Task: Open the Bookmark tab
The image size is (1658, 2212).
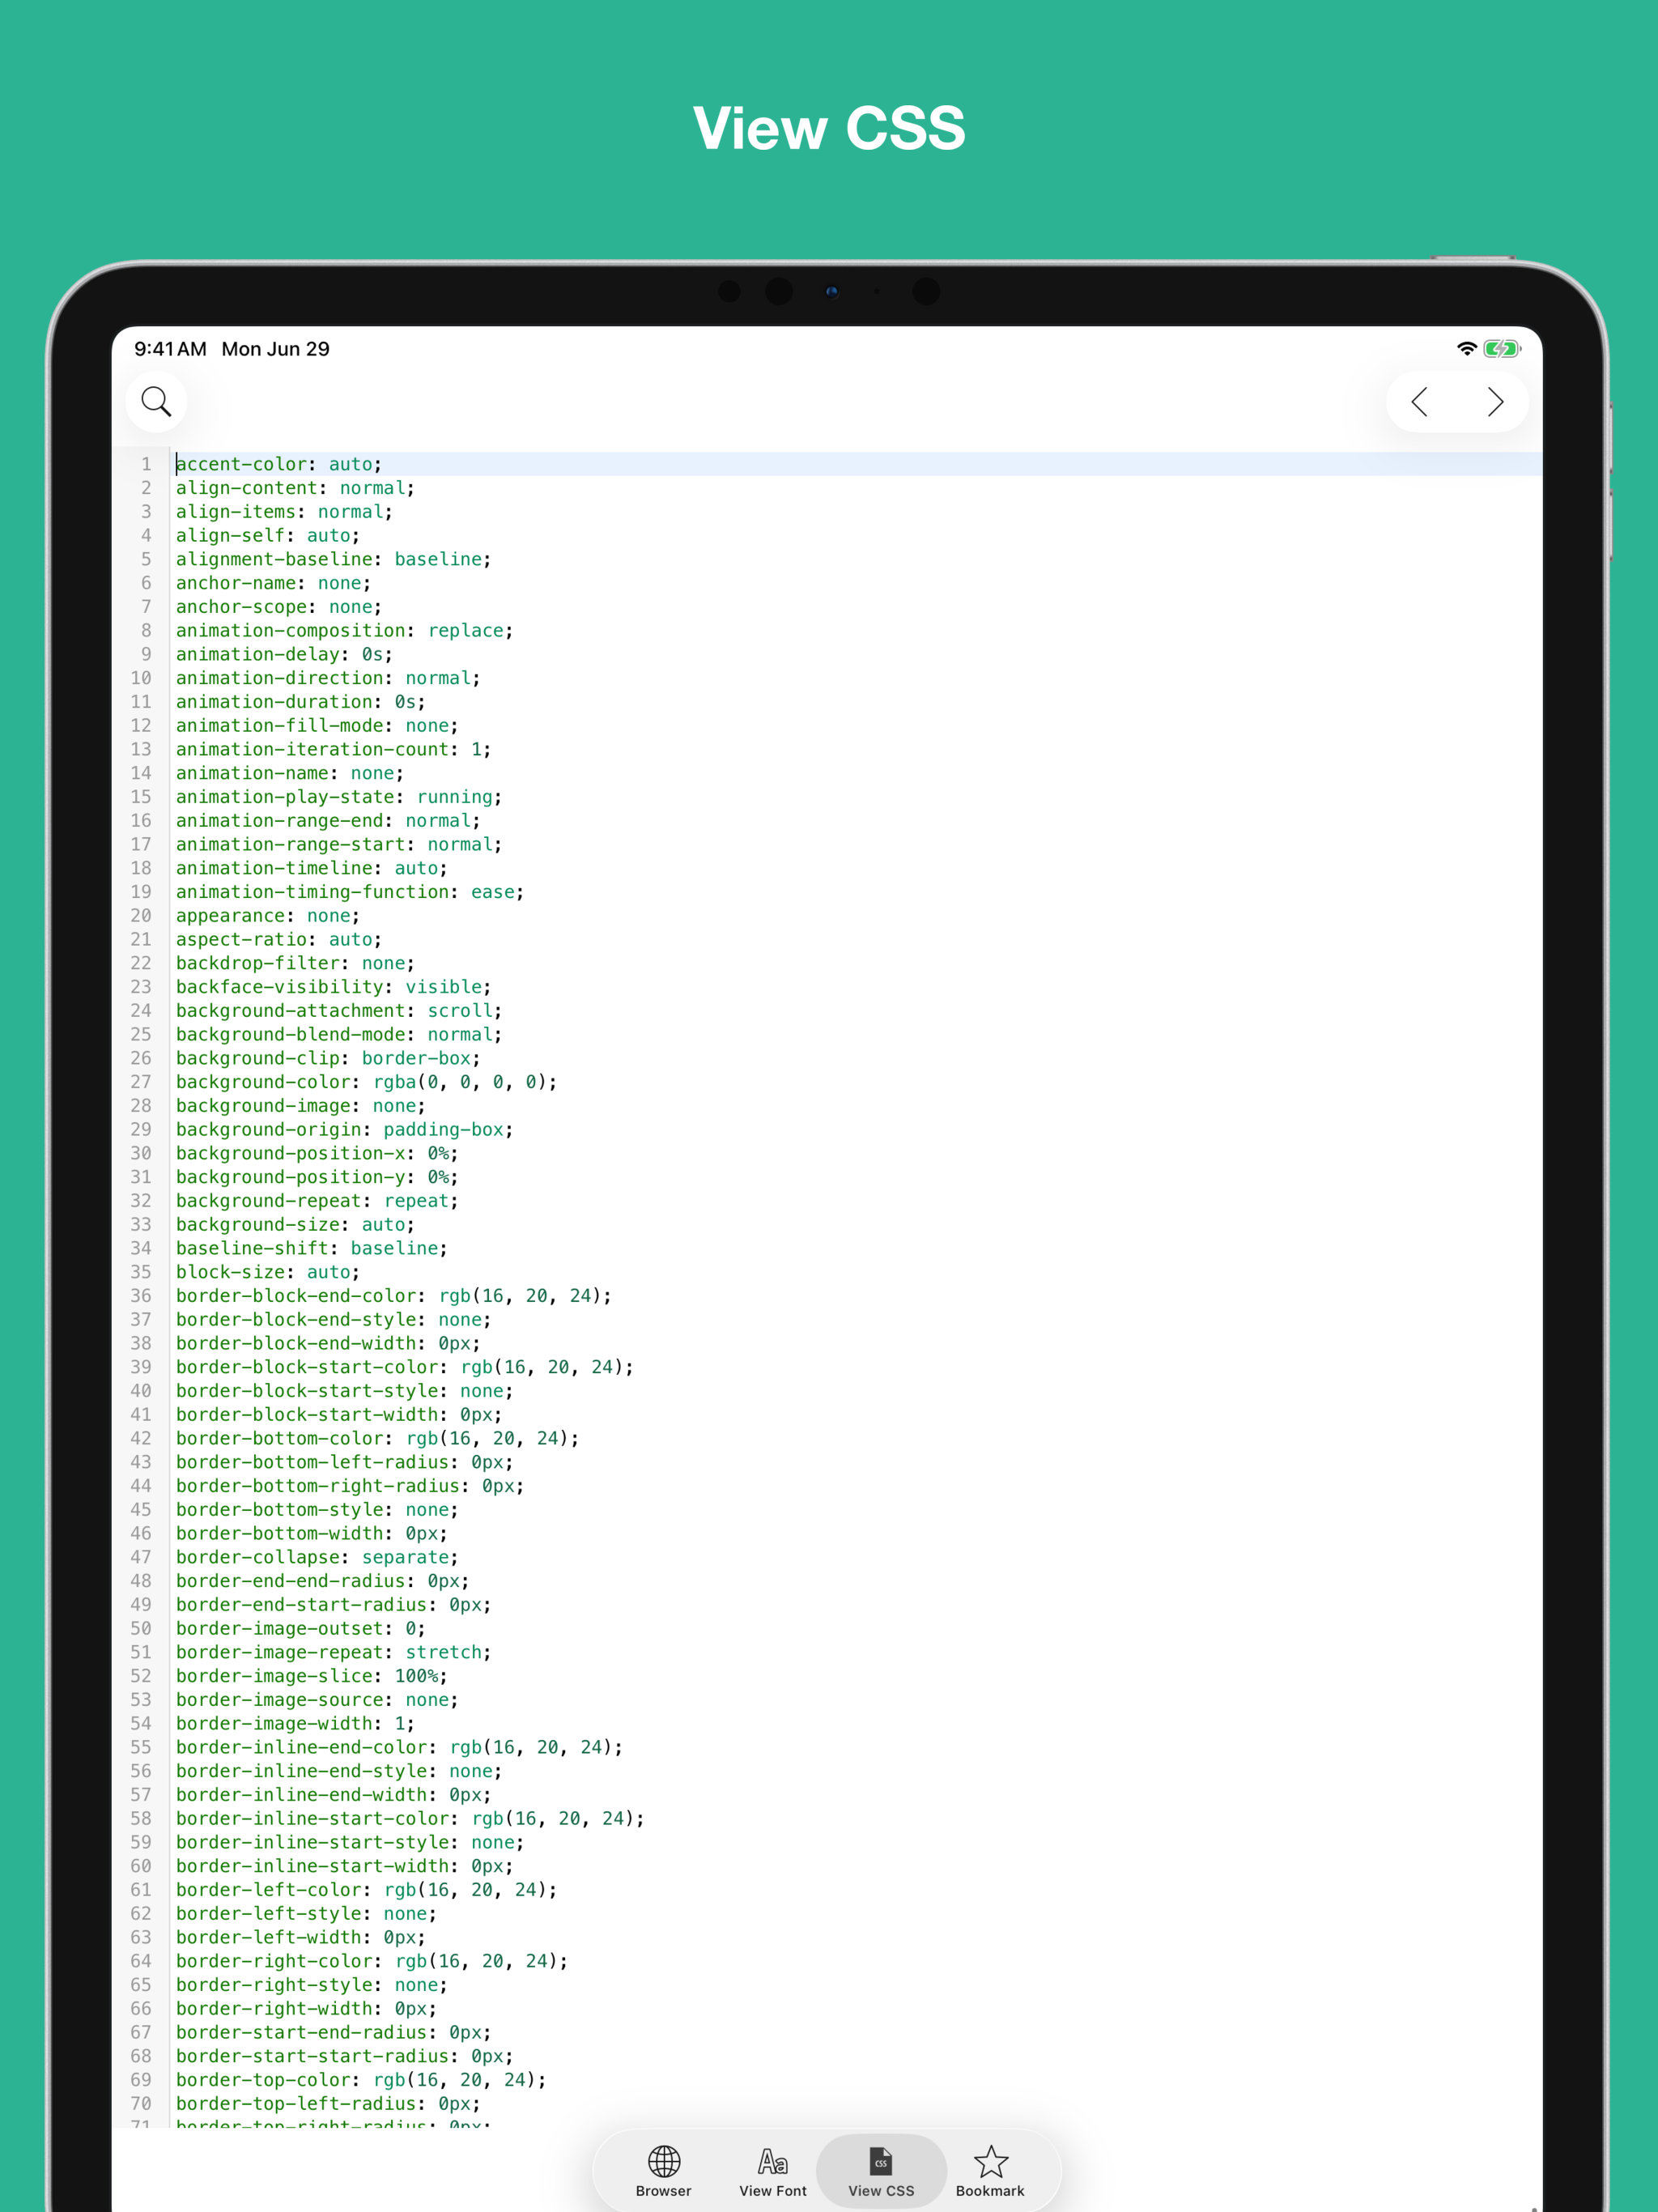Action: (990, 2171)
